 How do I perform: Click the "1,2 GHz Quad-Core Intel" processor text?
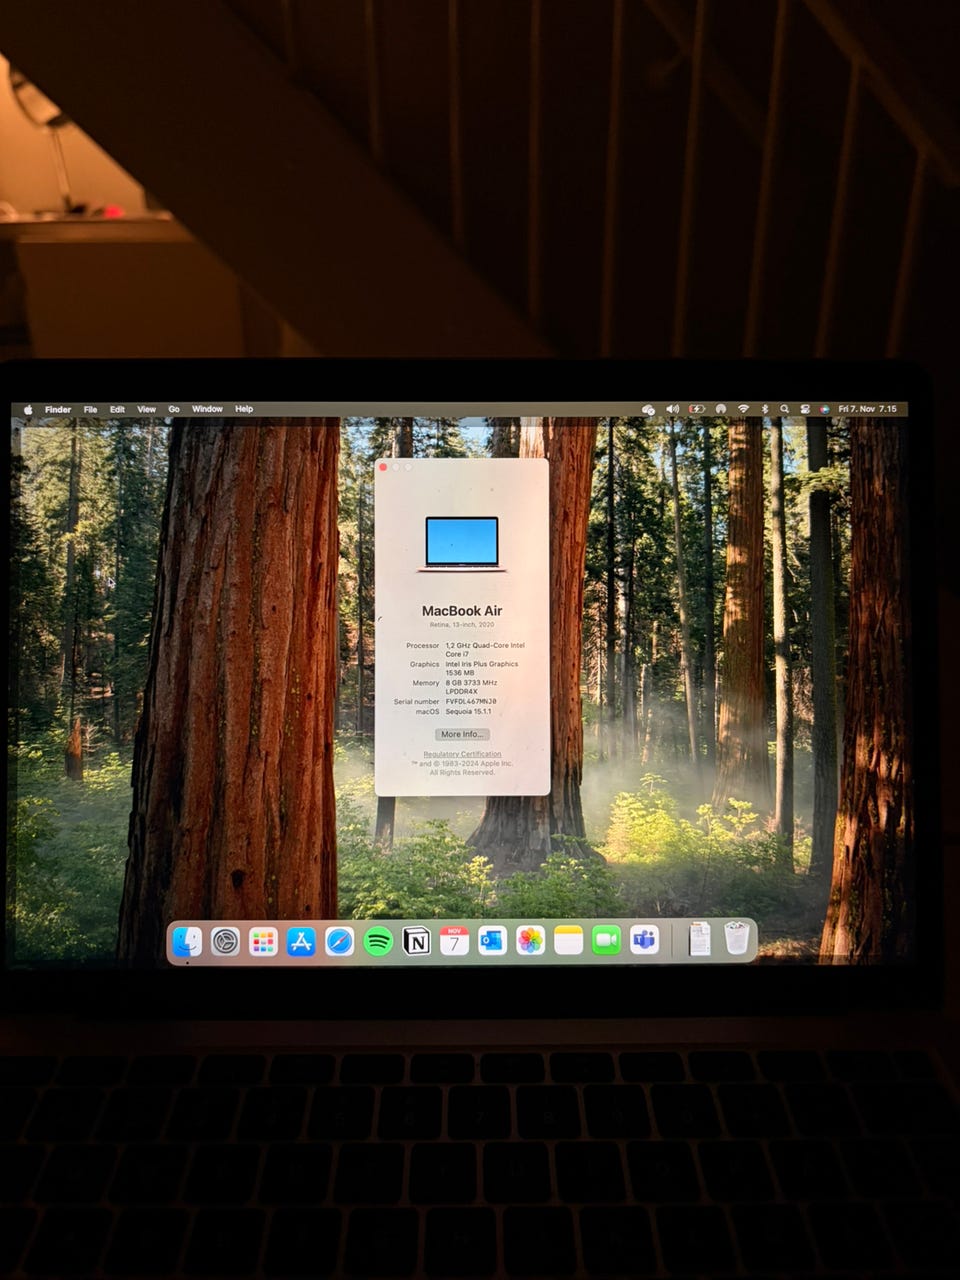[x=485, y=646]
